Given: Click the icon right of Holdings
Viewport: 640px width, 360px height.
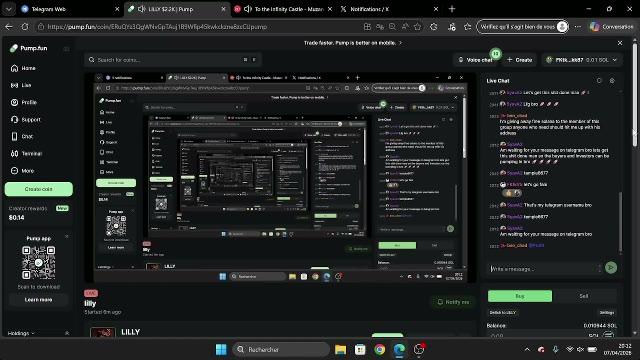Looking at the screenshot, I should (67, 333).
